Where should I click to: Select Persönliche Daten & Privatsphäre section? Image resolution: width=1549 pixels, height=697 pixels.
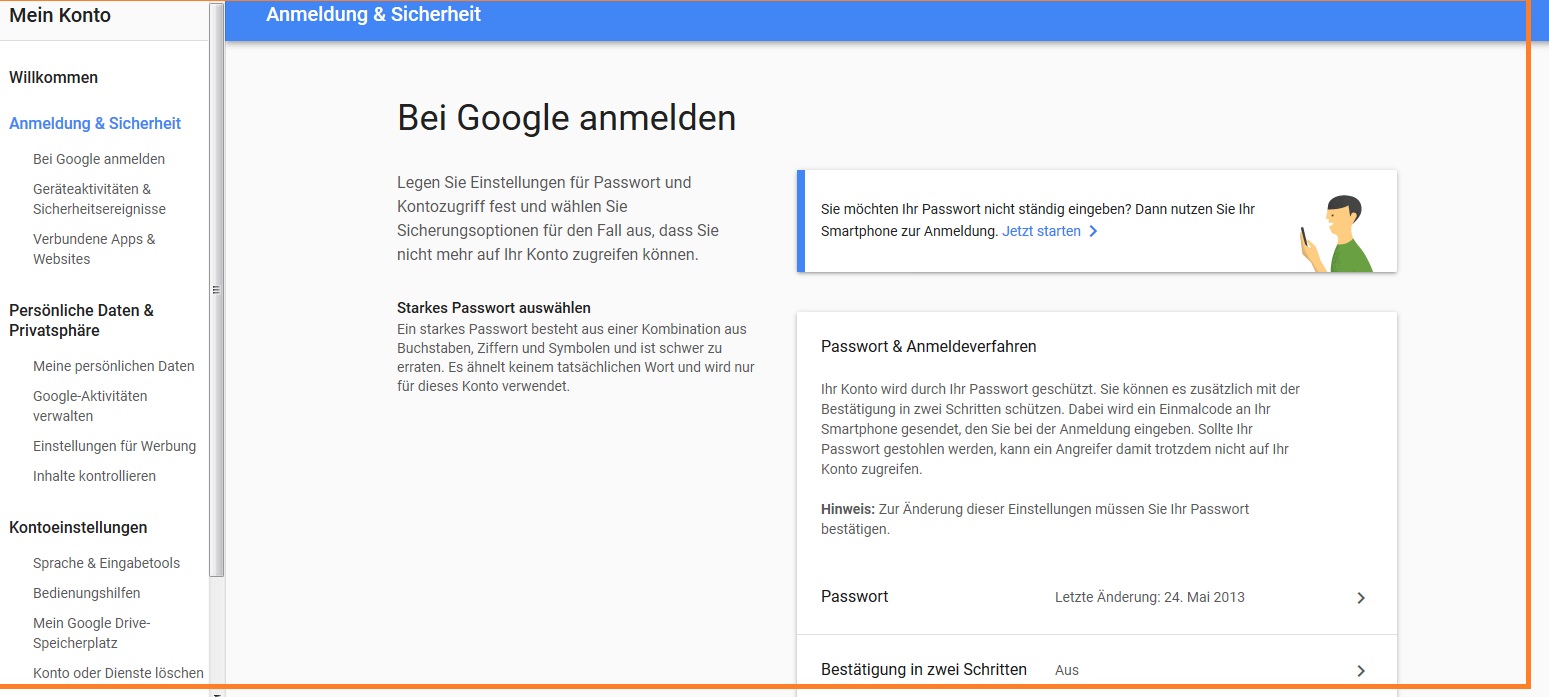click(81, 320)
